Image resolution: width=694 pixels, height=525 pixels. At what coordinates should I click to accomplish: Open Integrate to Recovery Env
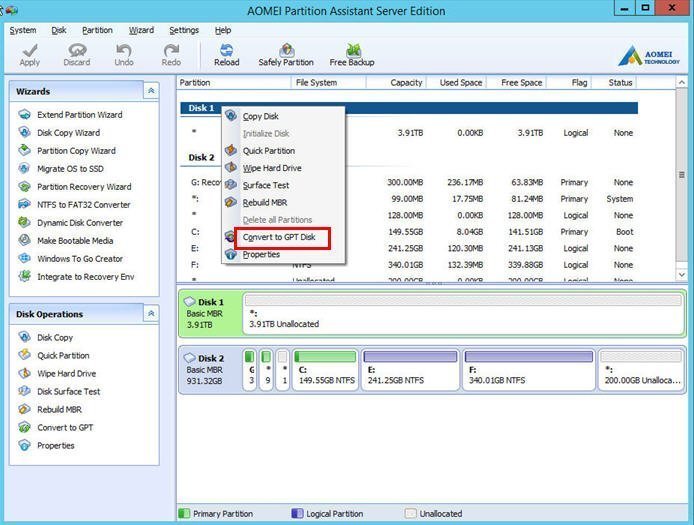click(x=77, y=277)
